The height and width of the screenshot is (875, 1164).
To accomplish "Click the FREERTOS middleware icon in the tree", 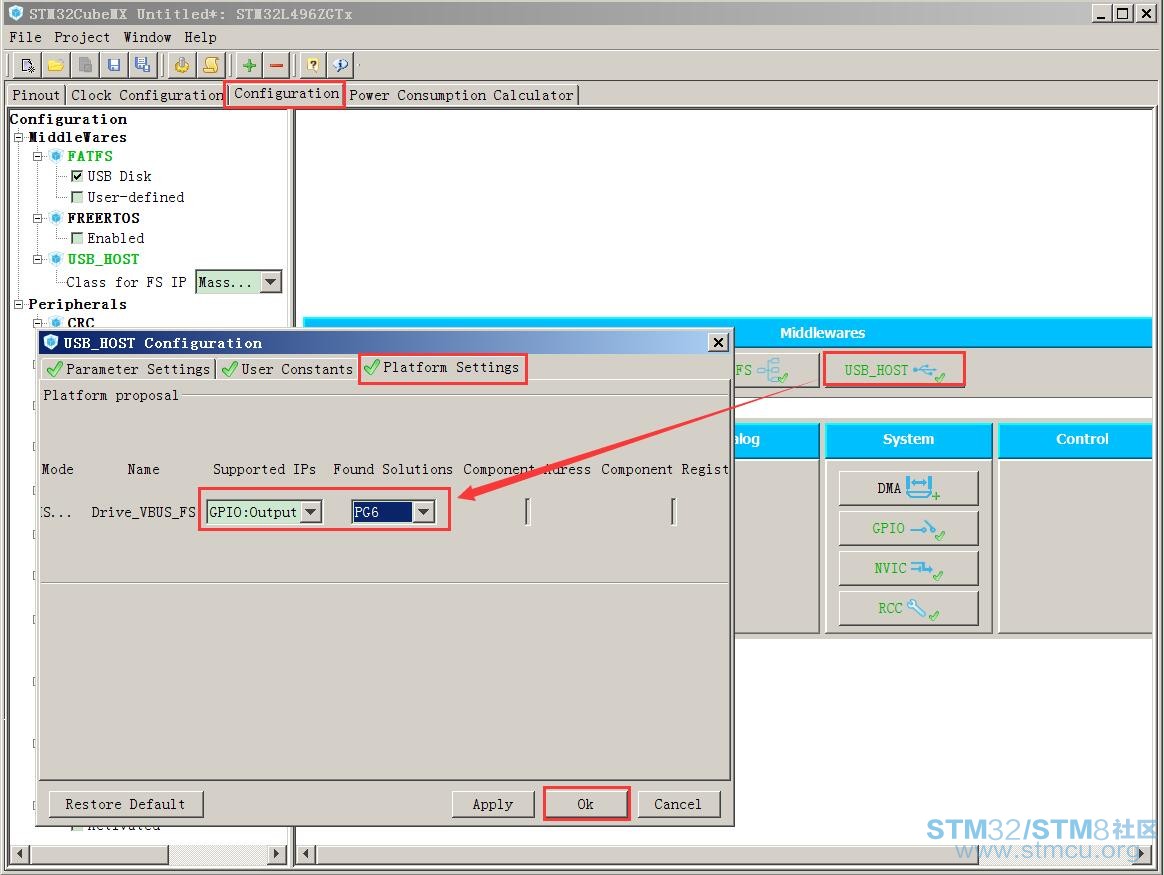I will click(56, 218).
